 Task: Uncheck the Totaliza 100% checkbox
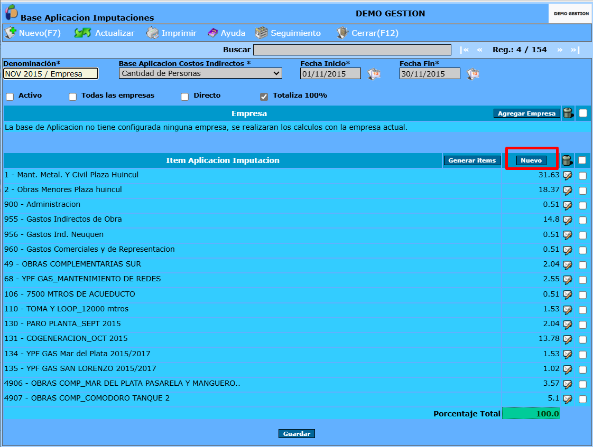[264, 97]
